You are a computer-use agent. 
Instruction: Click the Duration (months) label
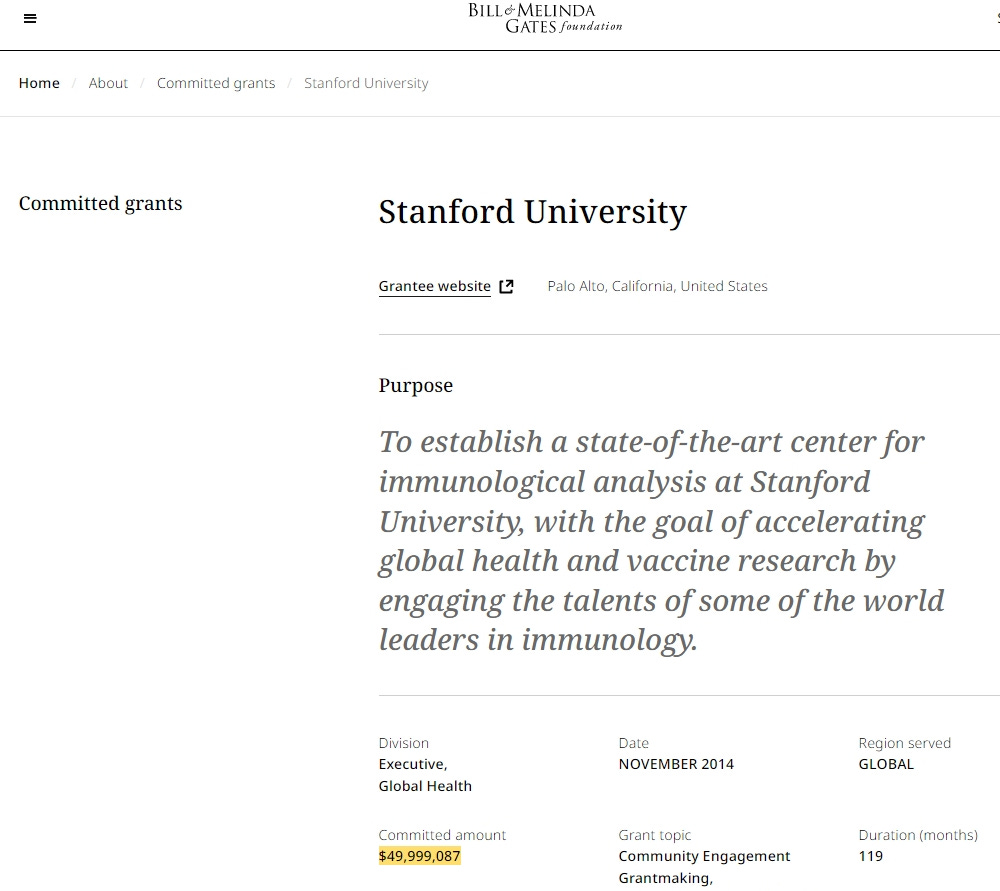(x=918, y=835)
